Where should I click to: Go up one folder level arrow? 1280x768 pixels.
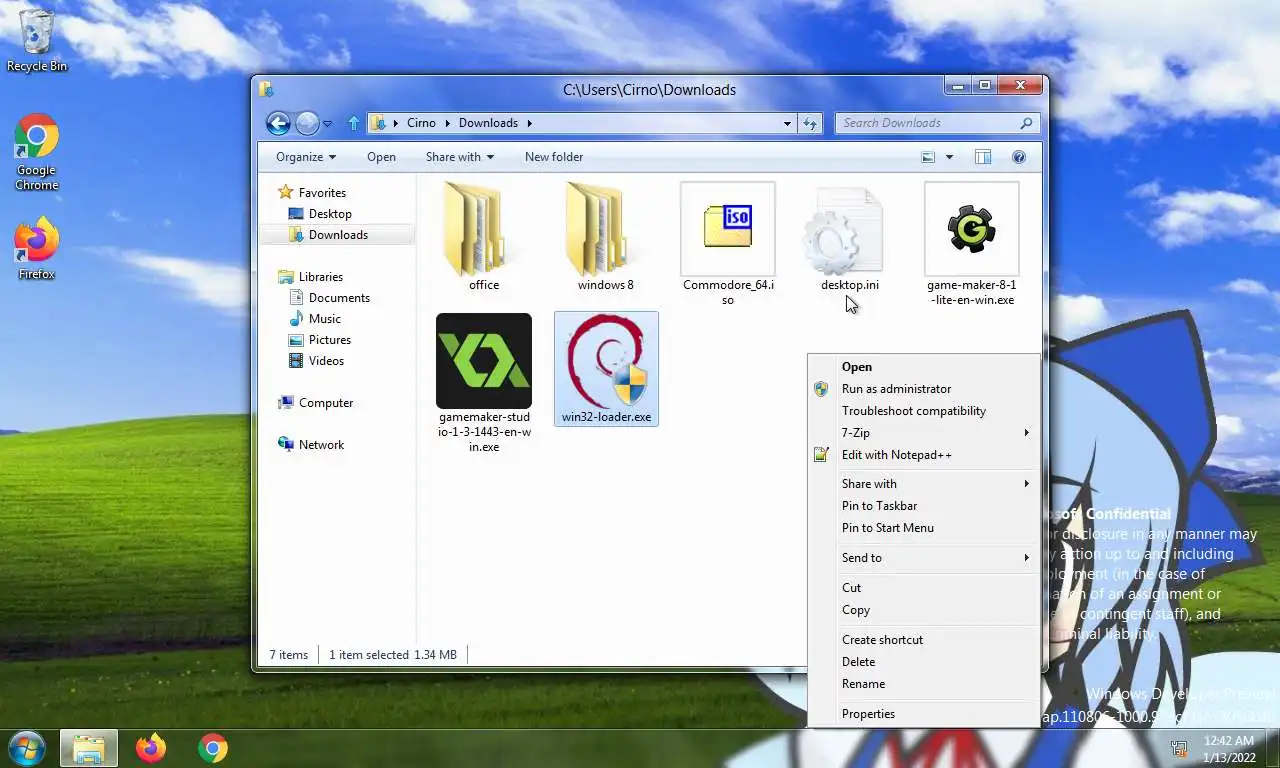click(353, 123)
